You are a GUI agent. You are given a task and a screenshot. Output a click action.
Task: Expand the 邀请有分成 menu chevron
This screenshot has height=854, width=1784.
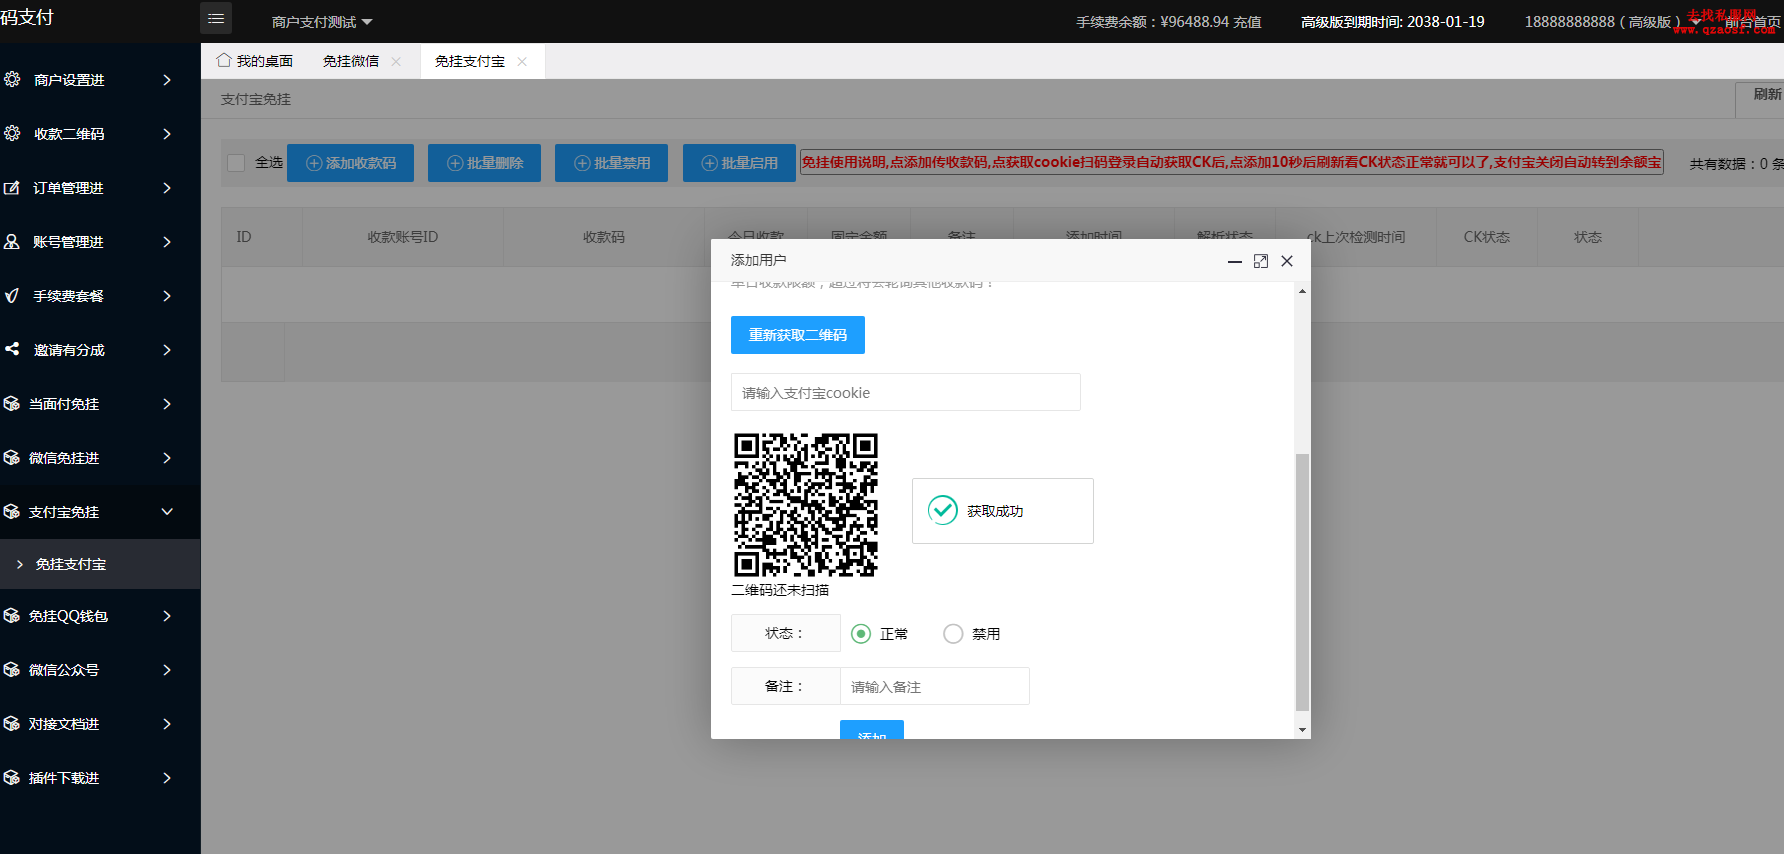(167, 349)
